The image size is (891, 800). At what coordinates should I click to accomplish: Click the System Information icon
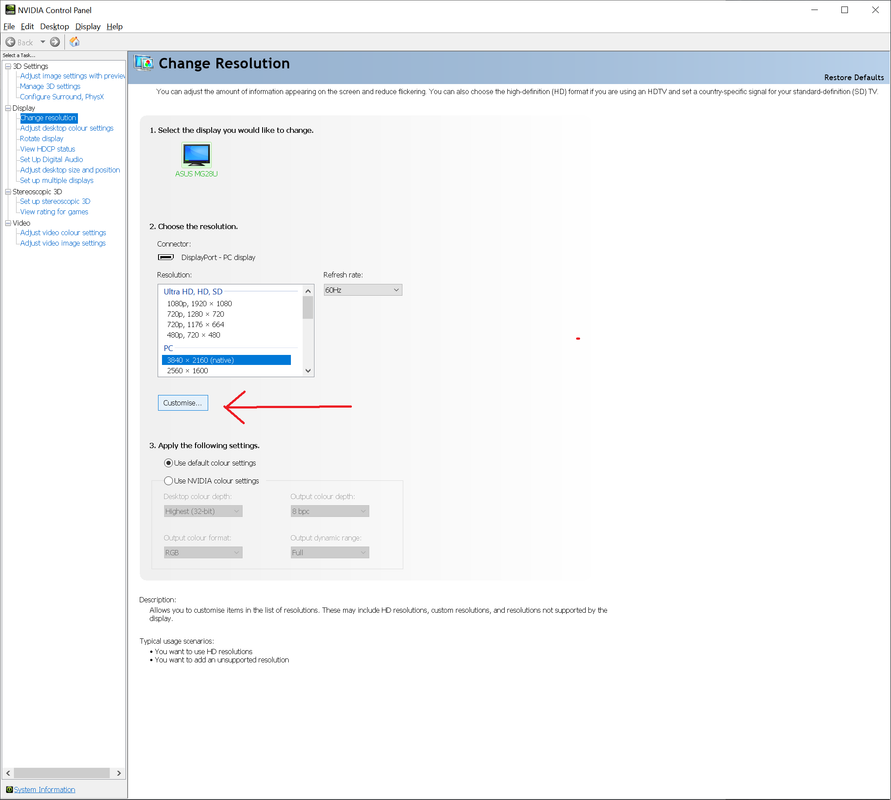click(9, 789)
